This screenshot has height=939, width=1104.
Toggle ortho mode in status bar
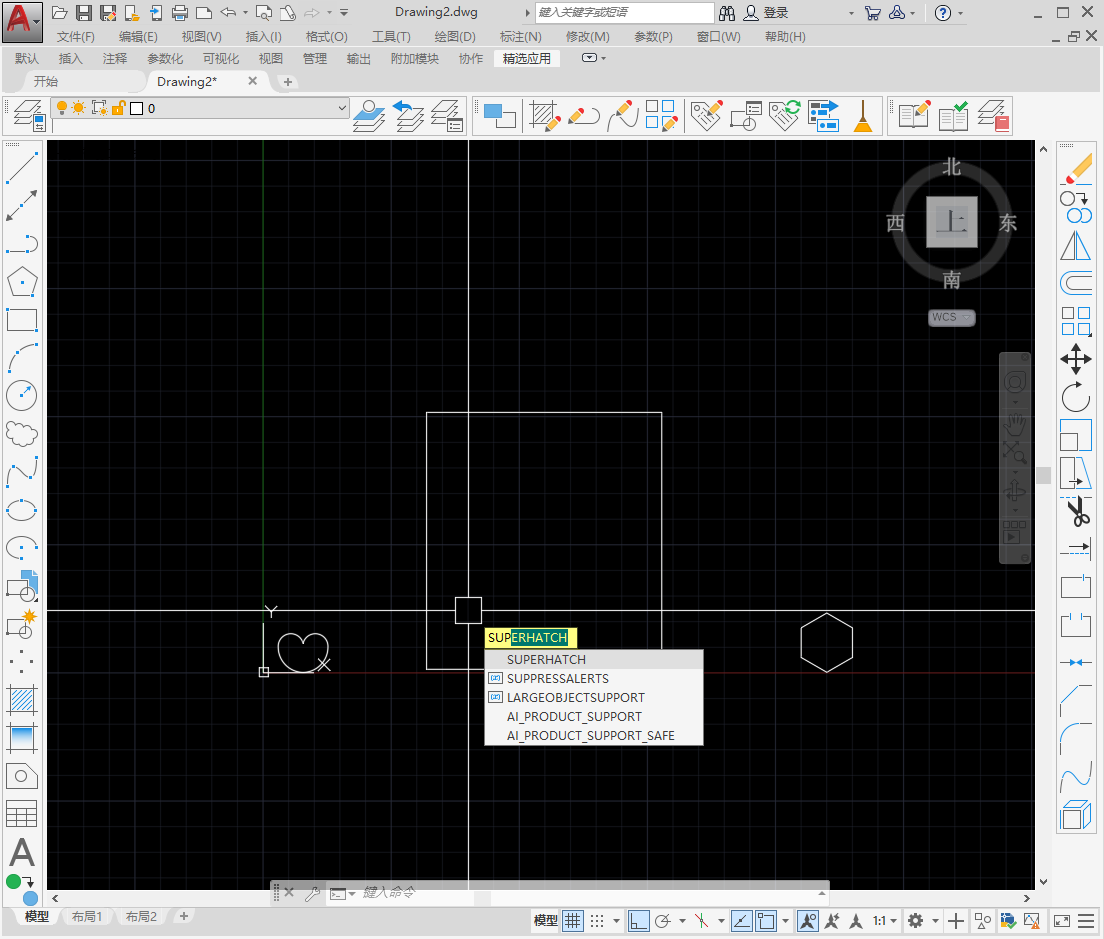[639, 921]
